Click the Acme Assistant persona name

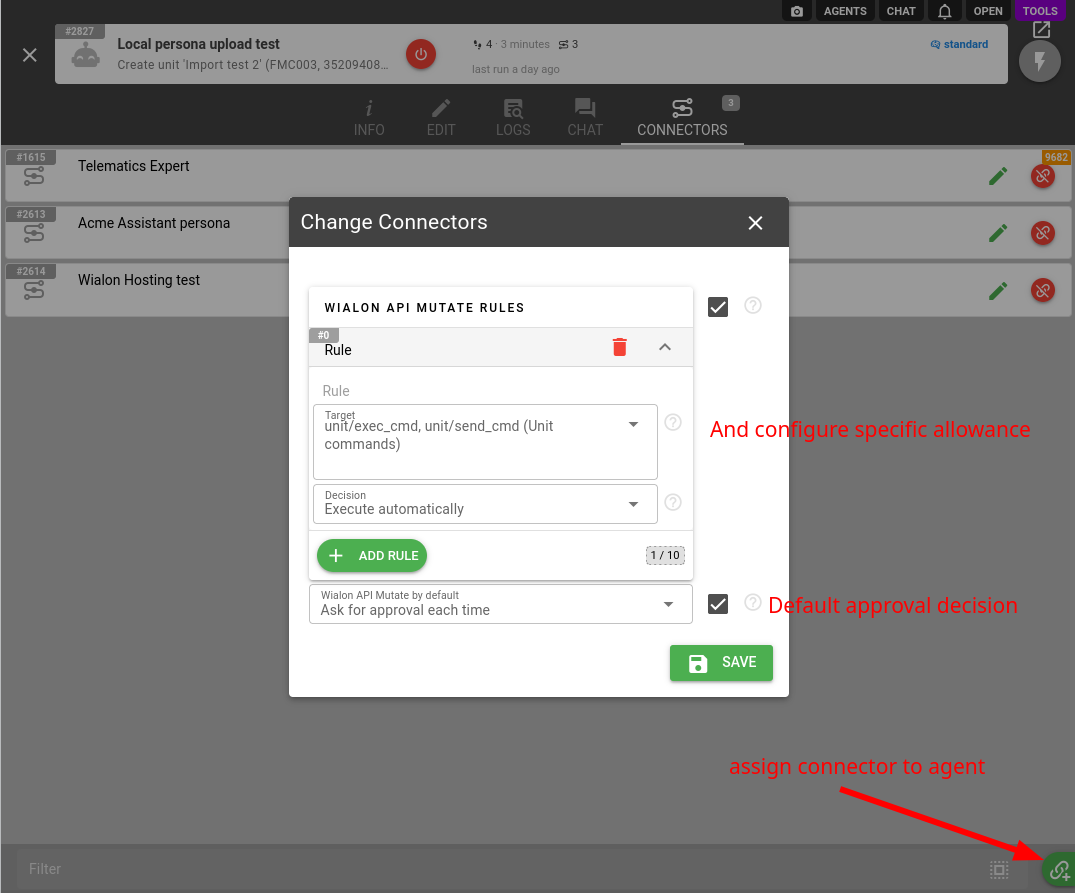[154, 223]
